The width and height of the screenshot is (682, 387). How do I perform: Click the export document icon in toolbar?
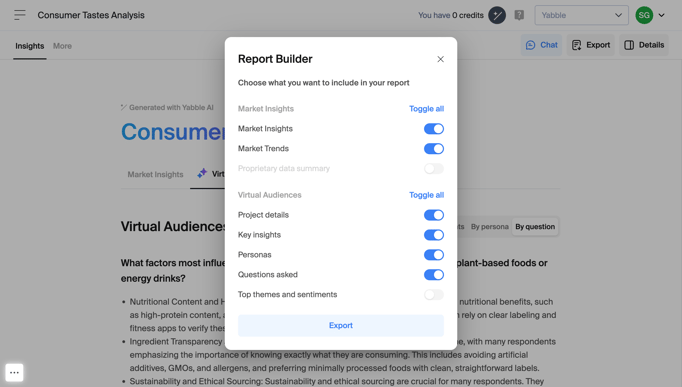[576, 45]
